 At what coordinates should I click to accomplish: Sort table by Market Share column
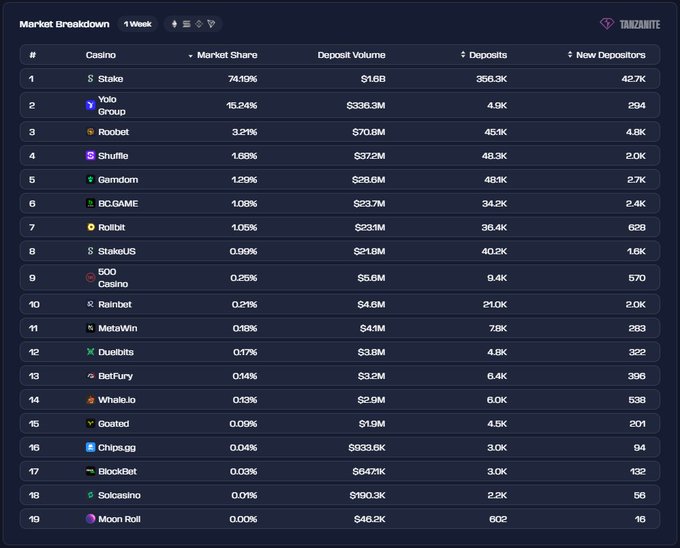point(223,55)
